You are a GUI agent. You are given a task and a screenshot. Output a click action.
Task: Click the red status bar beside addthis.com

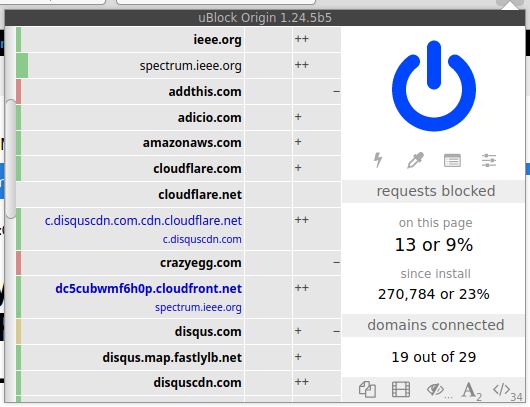[x=19, y=92]
